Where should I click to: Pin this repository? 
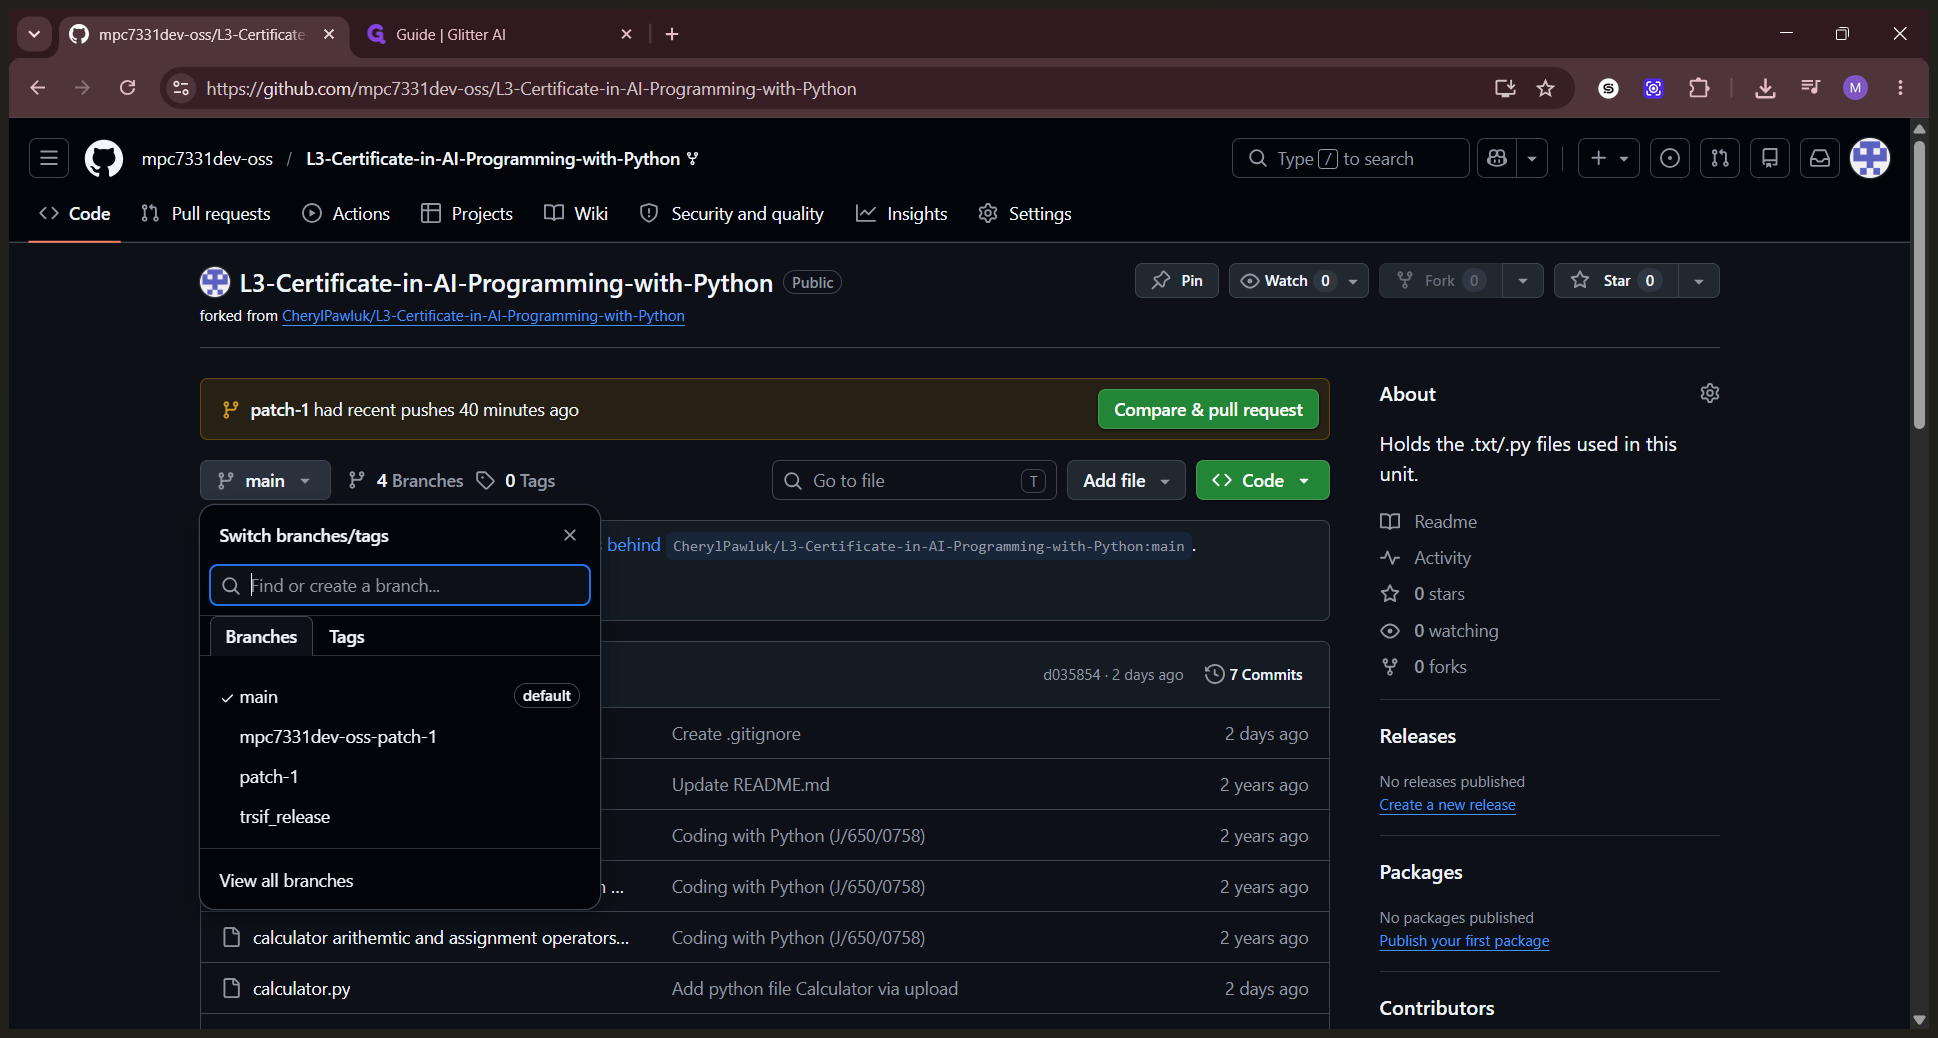(x=1177, y=280)
